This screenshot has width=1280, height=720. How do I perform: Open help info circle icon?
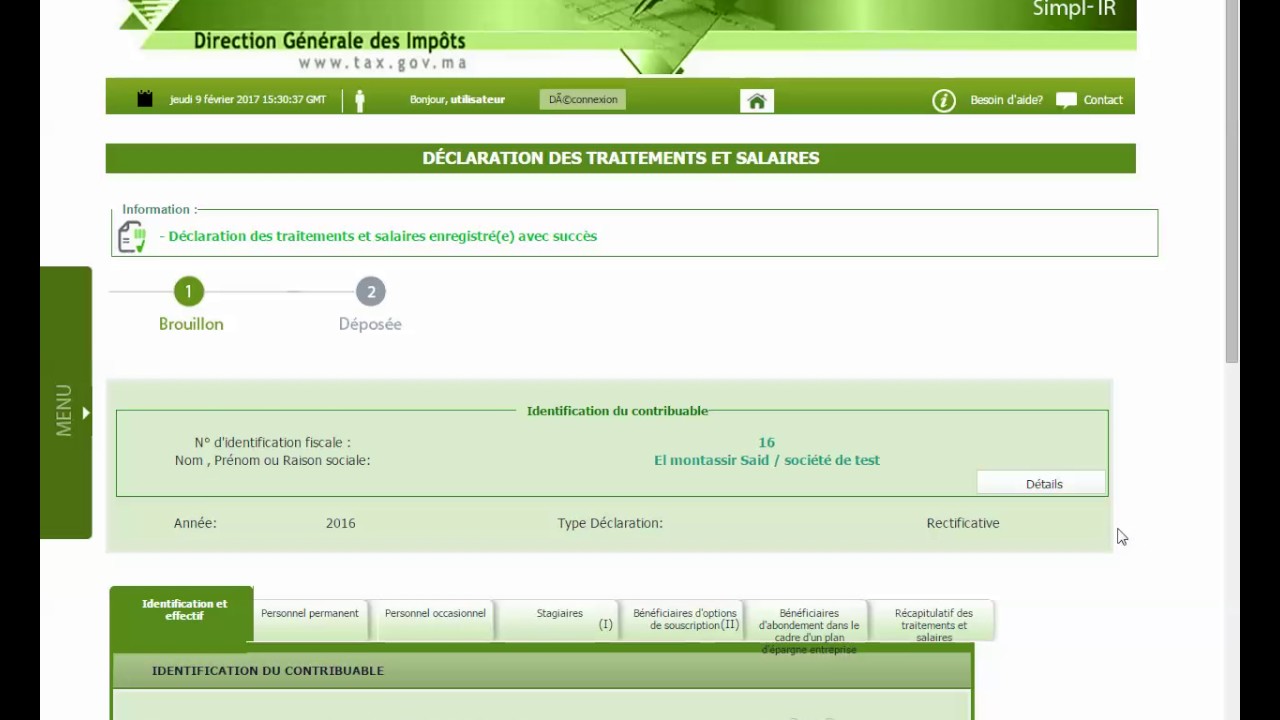point(944,100)
